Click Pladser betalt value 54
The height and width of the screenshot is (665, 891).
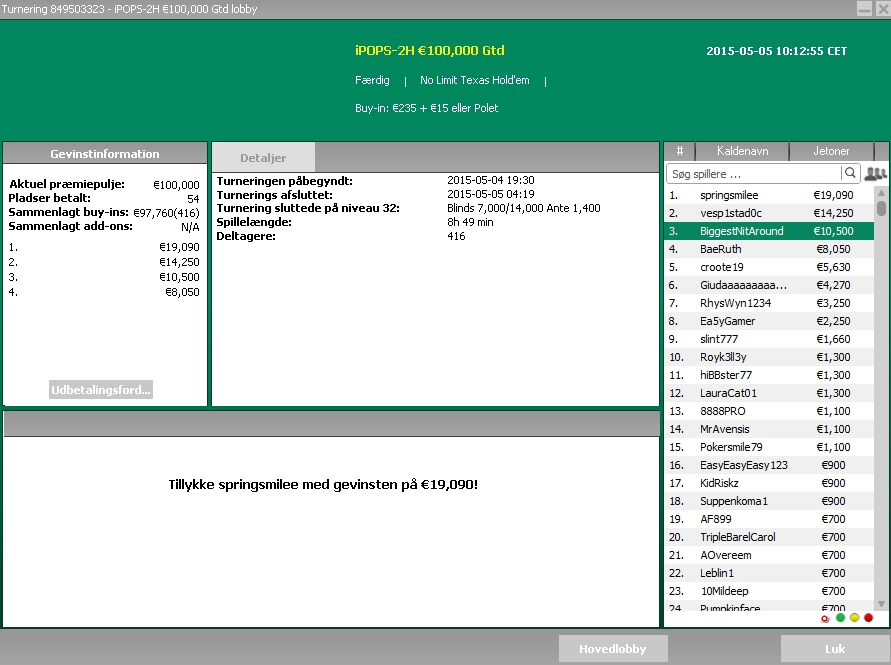(x=193, y=199)
